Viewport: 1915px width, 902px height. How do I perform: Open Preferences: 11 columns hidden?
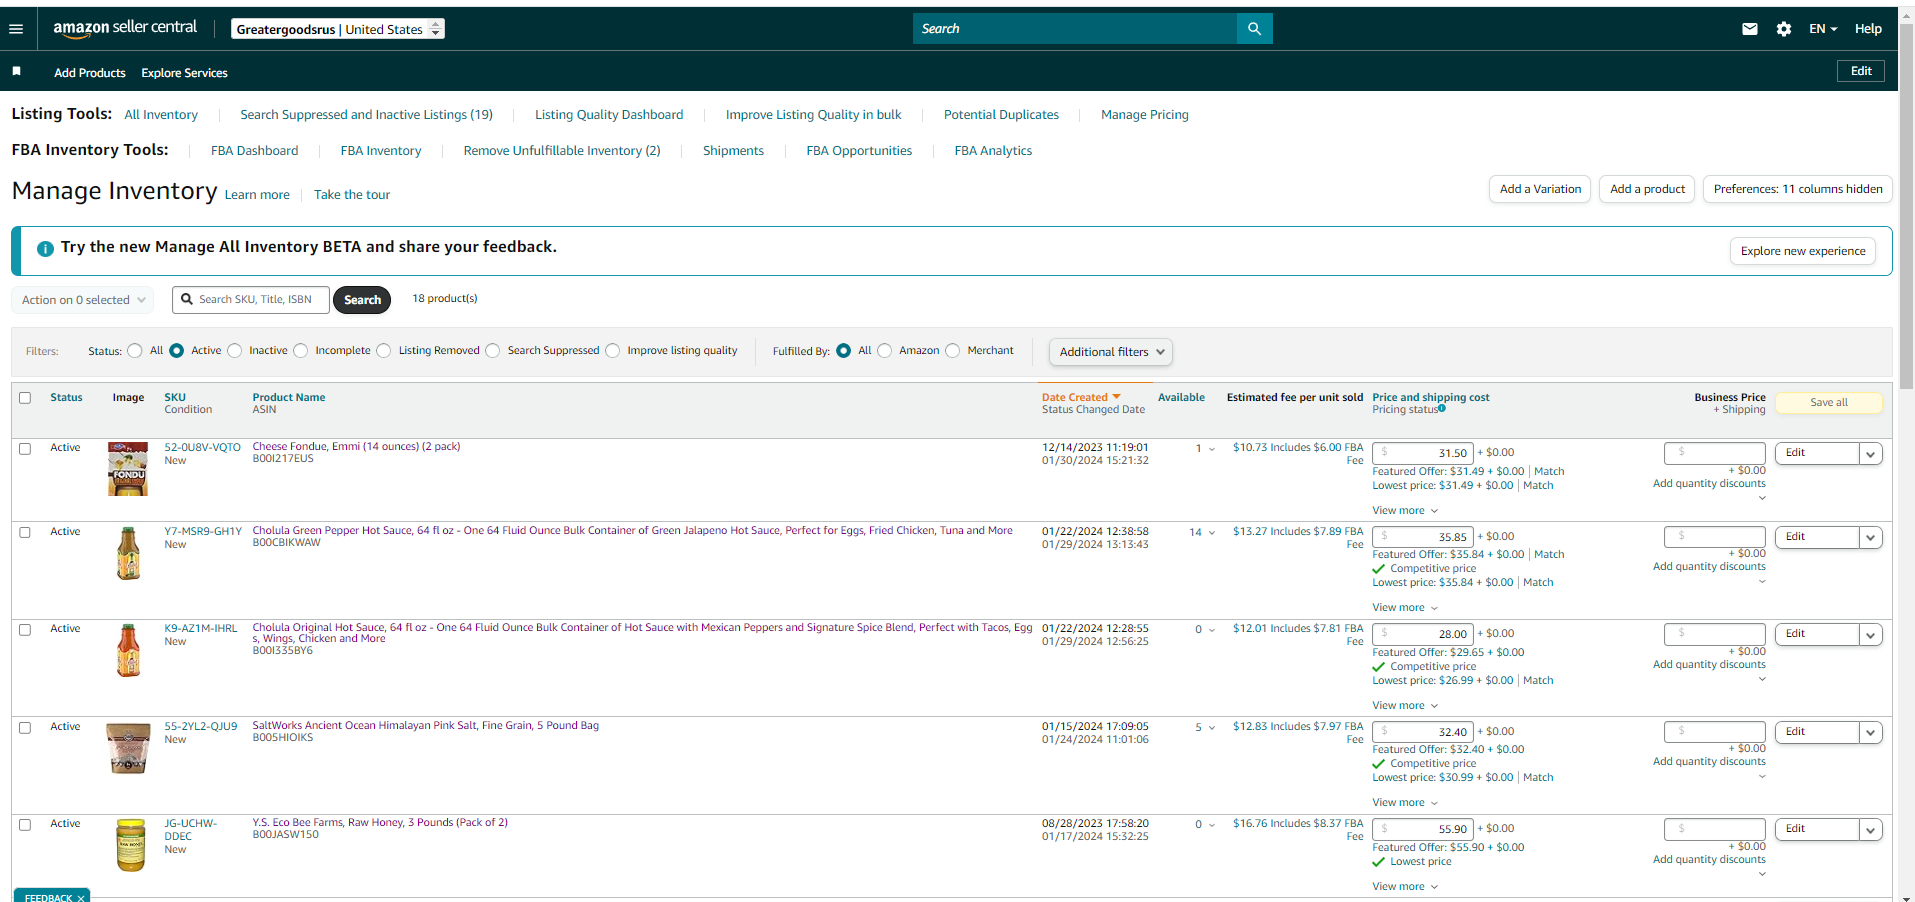1798,189
